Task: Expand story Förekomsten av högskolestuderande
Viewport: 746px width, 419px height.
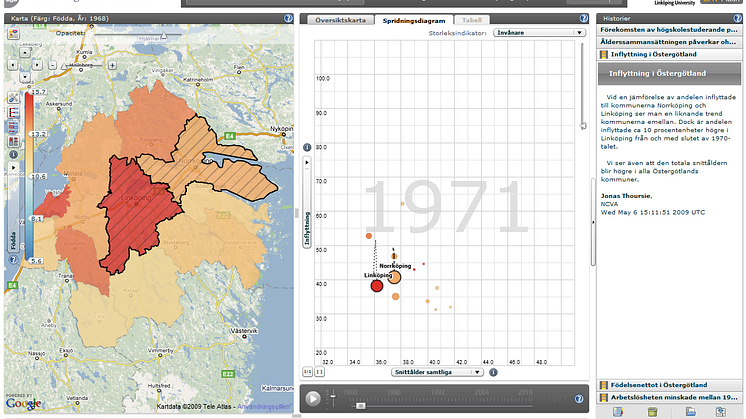Action: point(668,29)
